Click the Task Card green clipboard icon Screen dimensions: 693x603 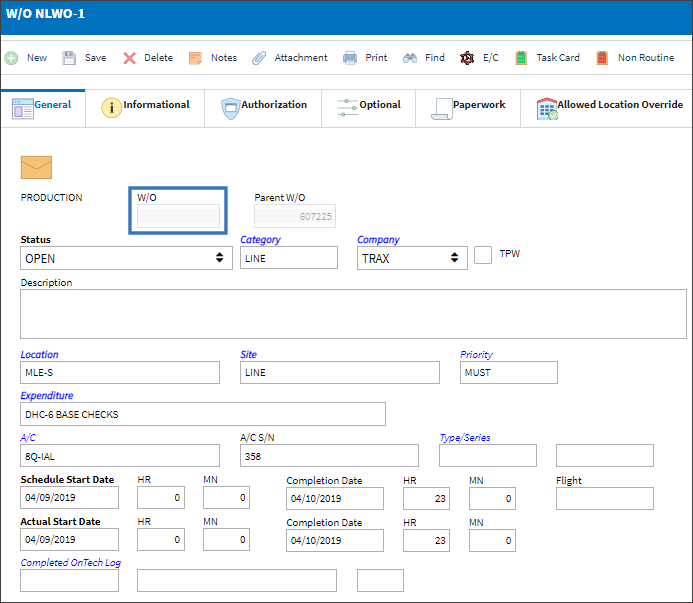point(521,58)
